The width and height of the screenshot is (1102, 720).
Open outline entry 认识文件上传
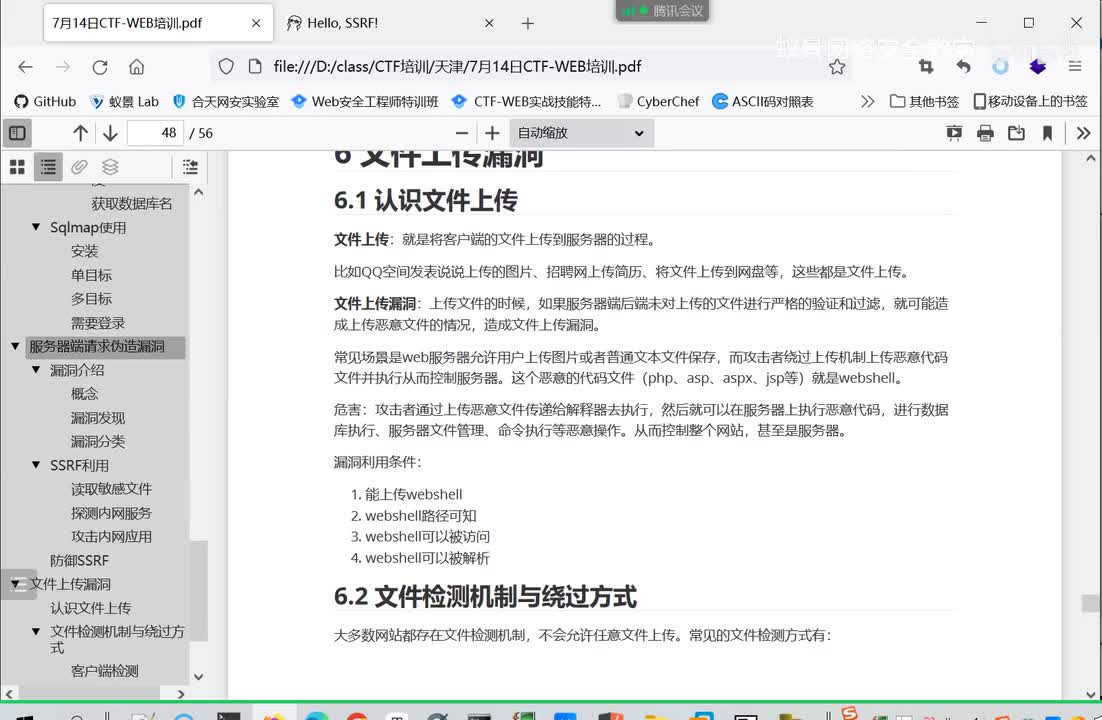[91, 608]
